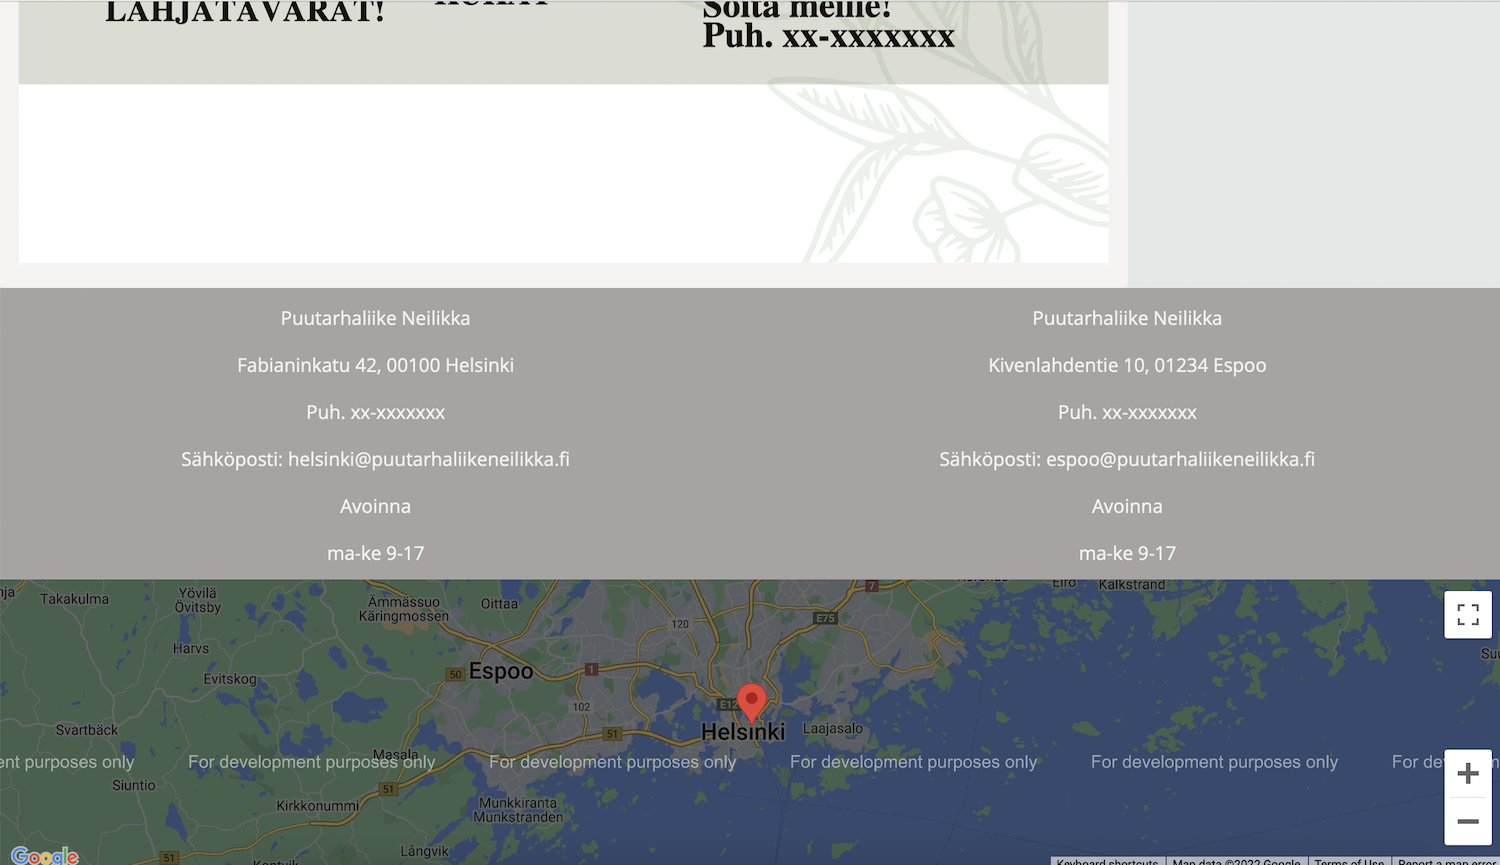
Task: Select the Espoo label on the map
Action: coord(502,671)
